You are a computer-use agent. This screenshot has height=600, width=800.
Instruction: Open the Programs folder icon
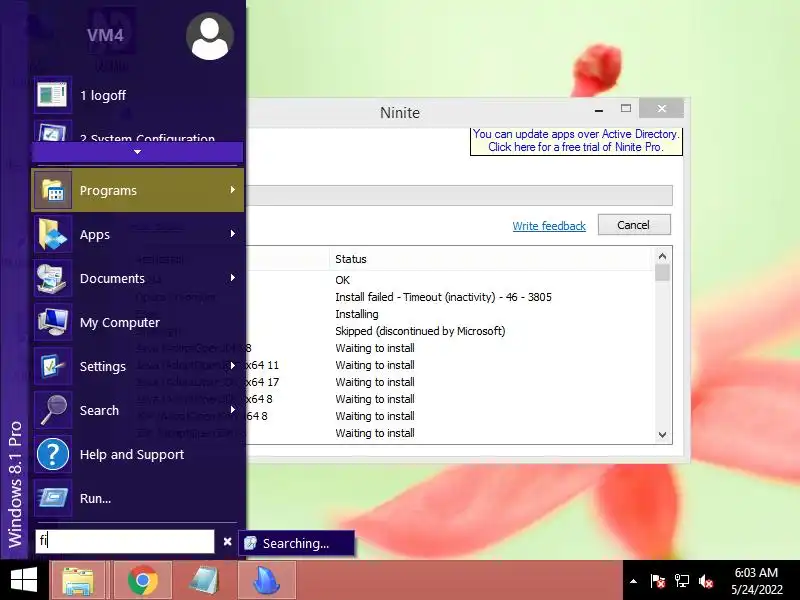tap(53, 190)
